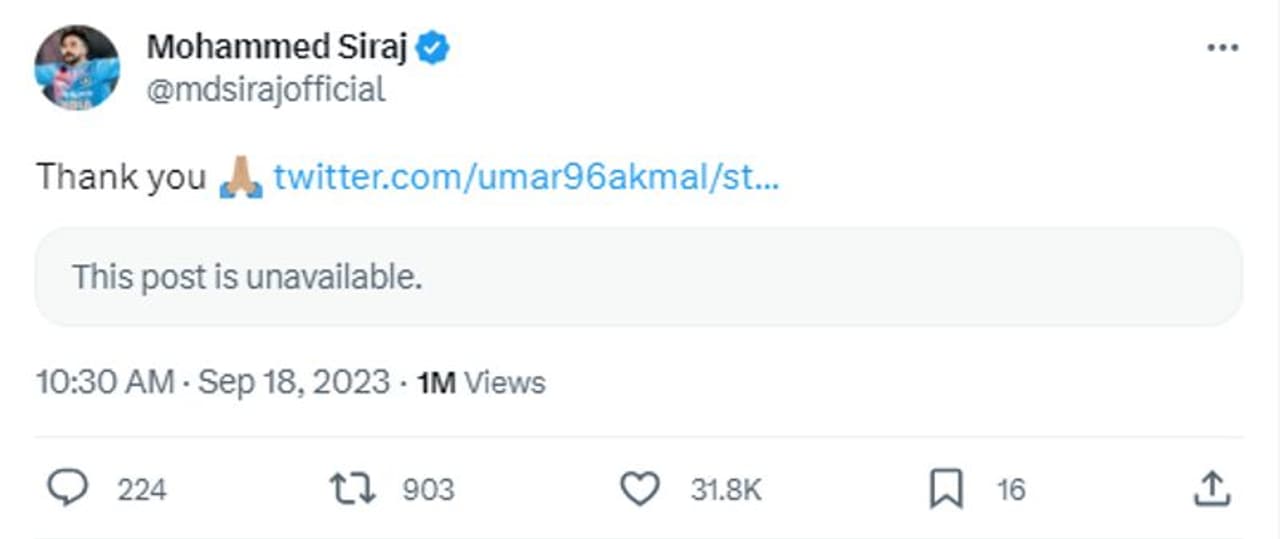The image size is (1280, 539).
Task: Open Mohammed Siraj's profile picture
Action: coord(77,67)
